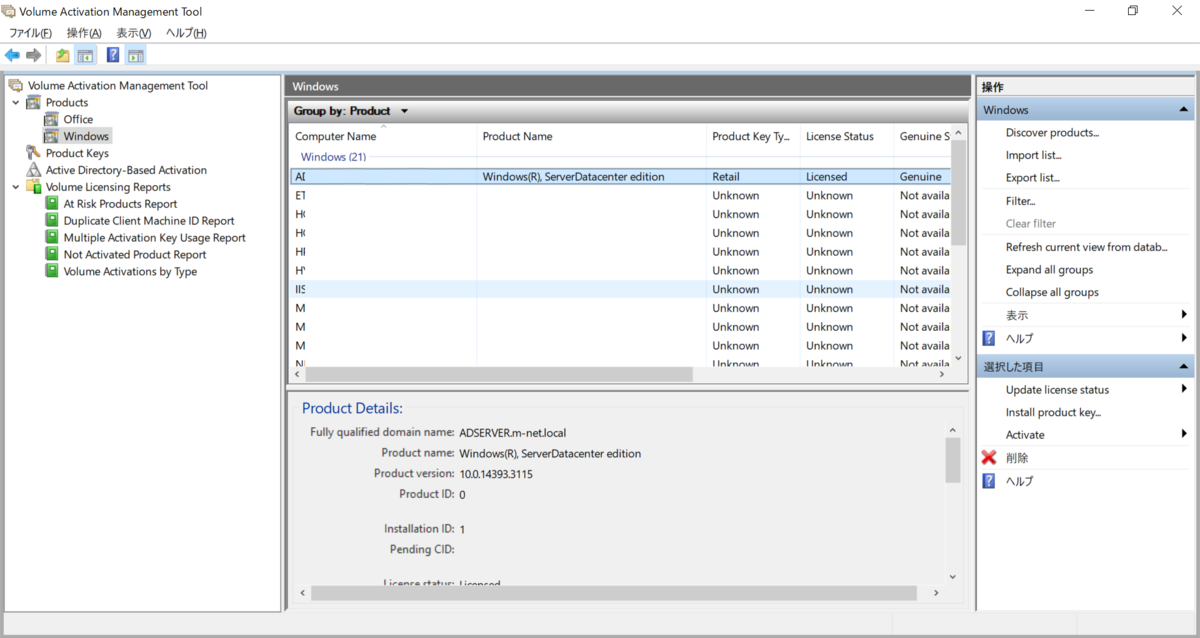Select the row starting with IIS
Screen dimensions: 1200x638
click(619, 290)
